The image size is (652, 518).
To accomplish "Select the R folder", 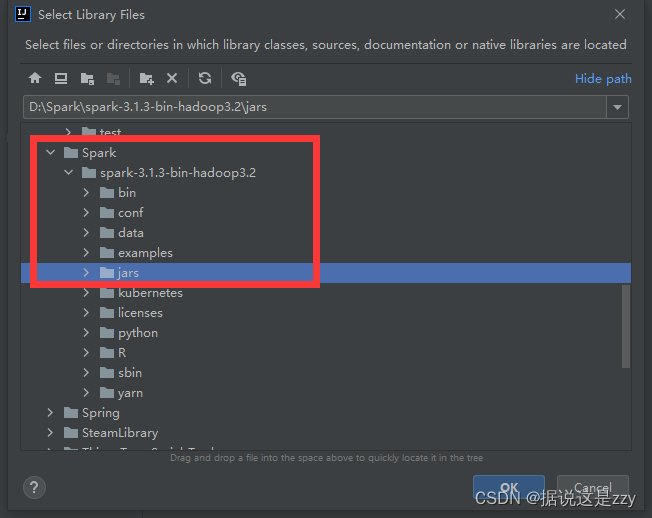I will coord(113,353).
